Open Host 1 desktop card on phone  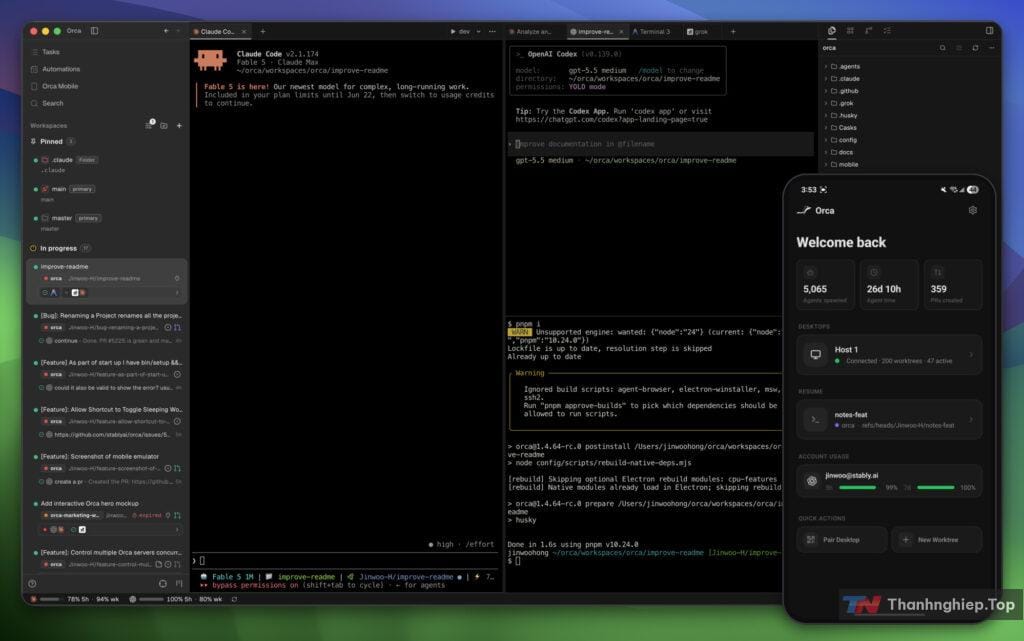point(889,354)
